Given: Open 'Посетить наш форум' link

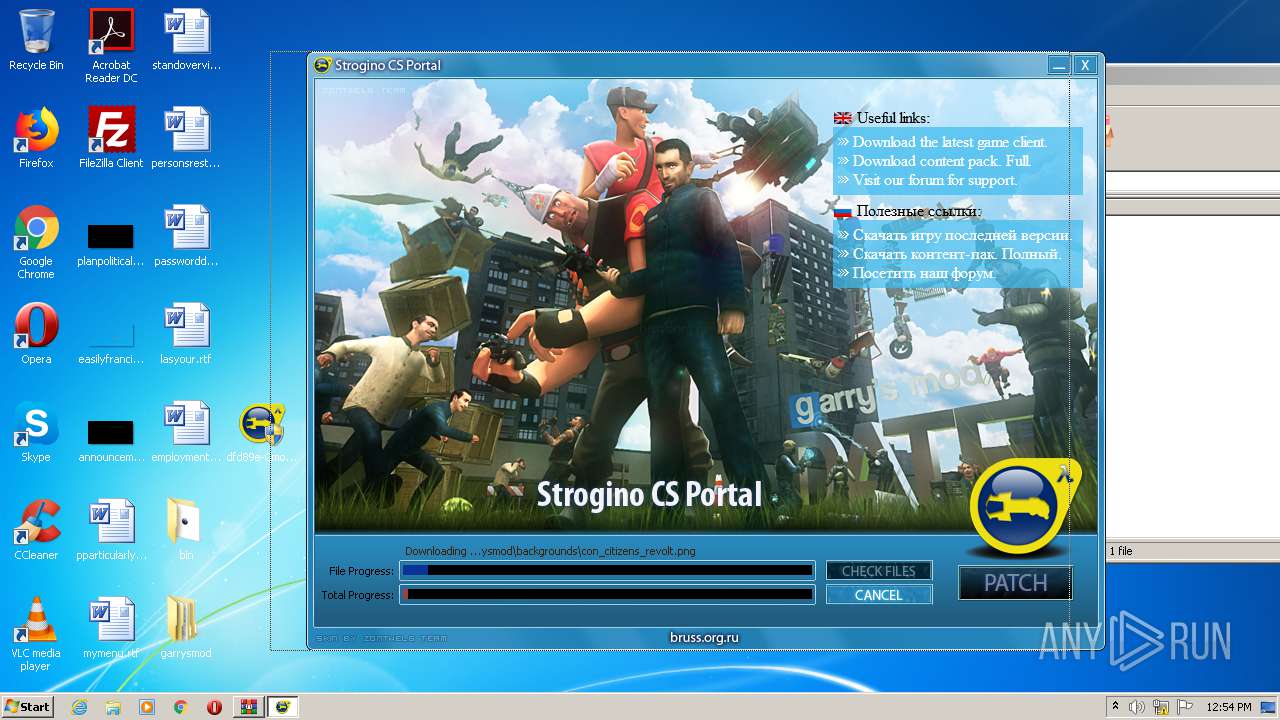Looking at the screenshot, I should click(x=924, y=273).
